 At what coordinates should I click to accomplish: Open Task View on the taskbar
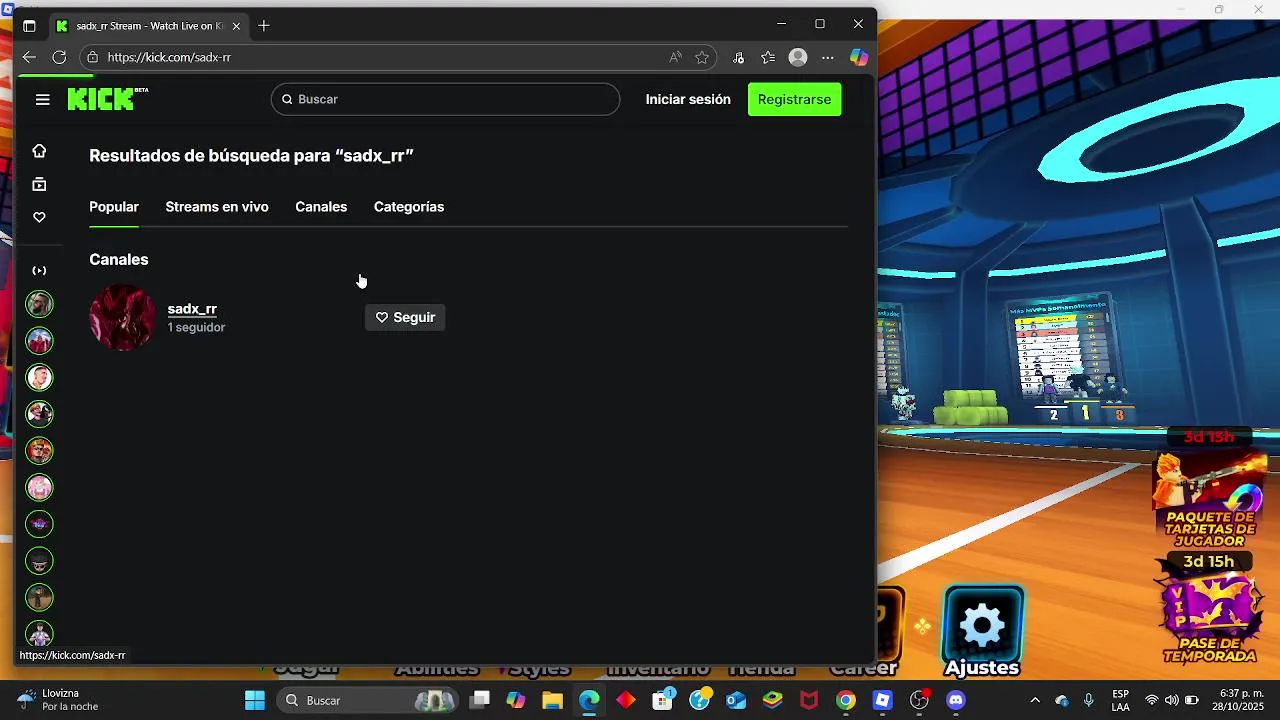tap(481, 700)
